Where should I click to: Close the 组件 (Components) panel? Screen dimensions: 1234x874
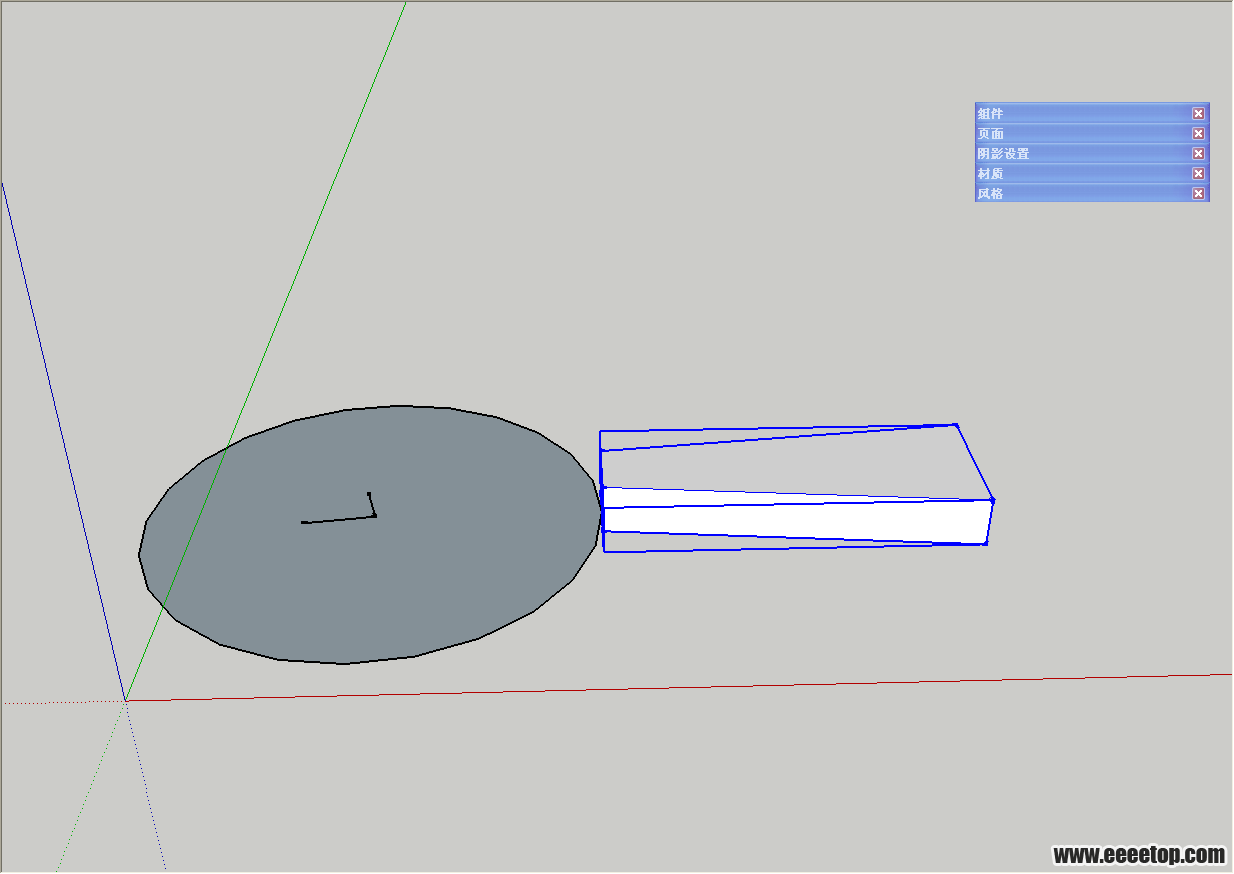(x=1198, y=113)
